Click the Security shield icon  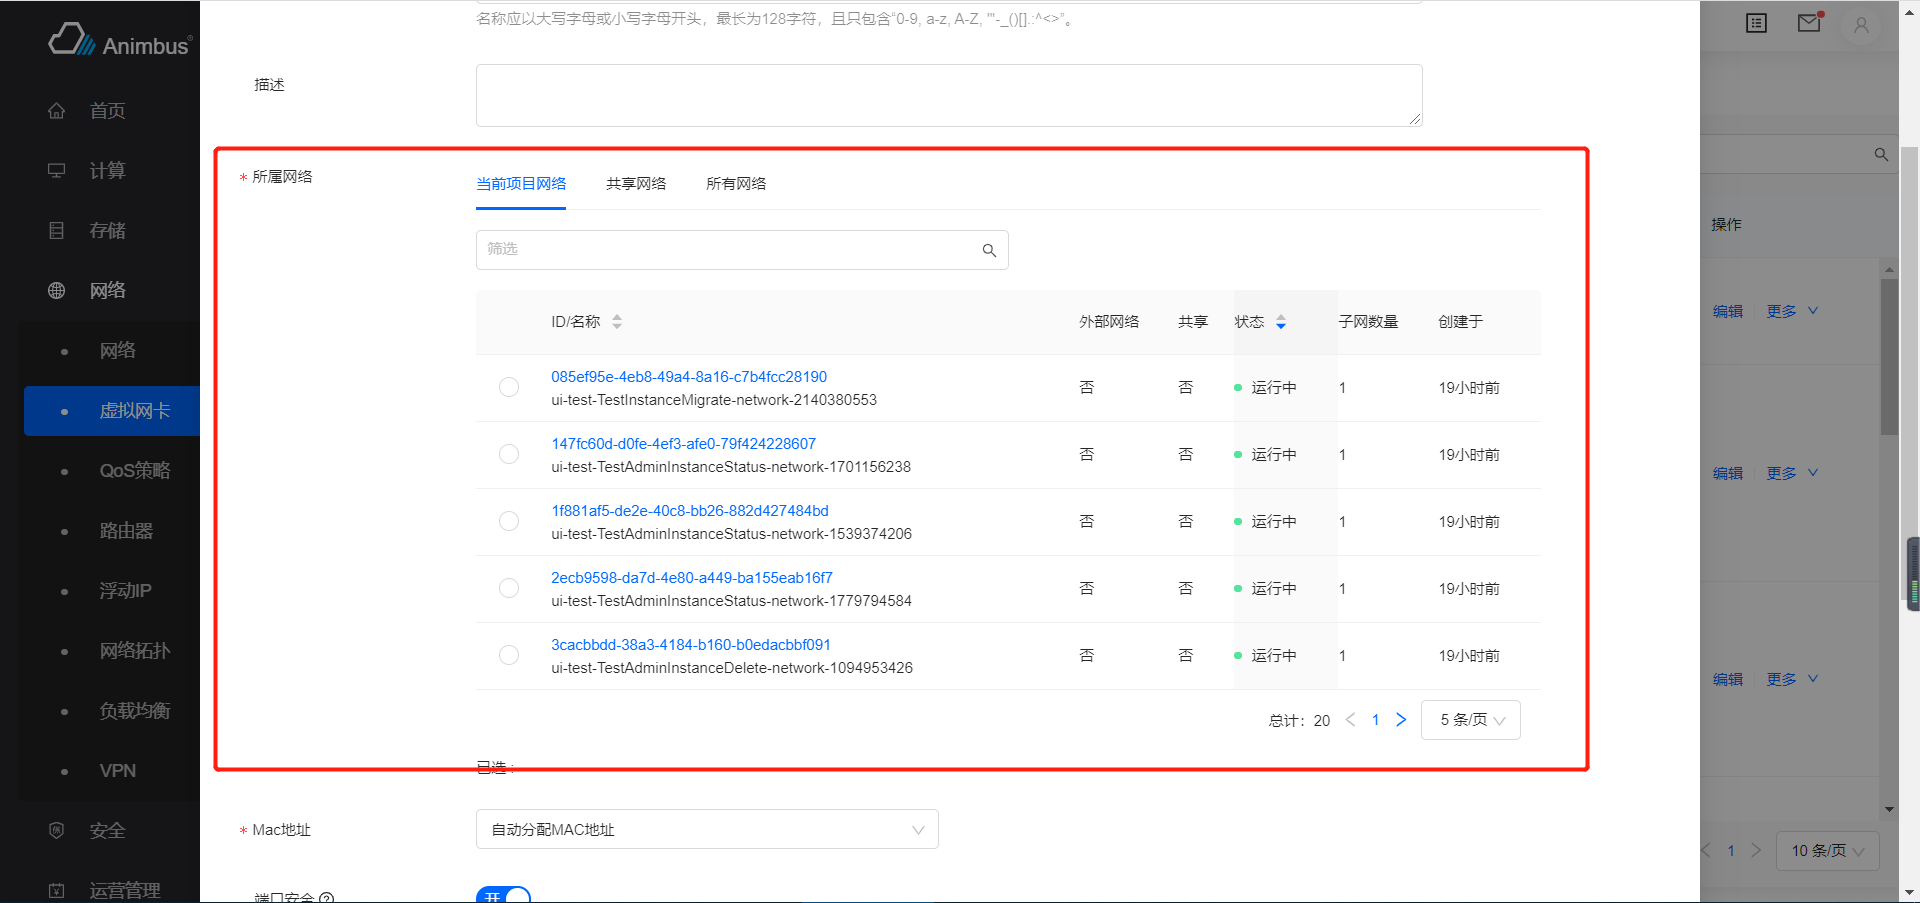click(x=57, y=831)
